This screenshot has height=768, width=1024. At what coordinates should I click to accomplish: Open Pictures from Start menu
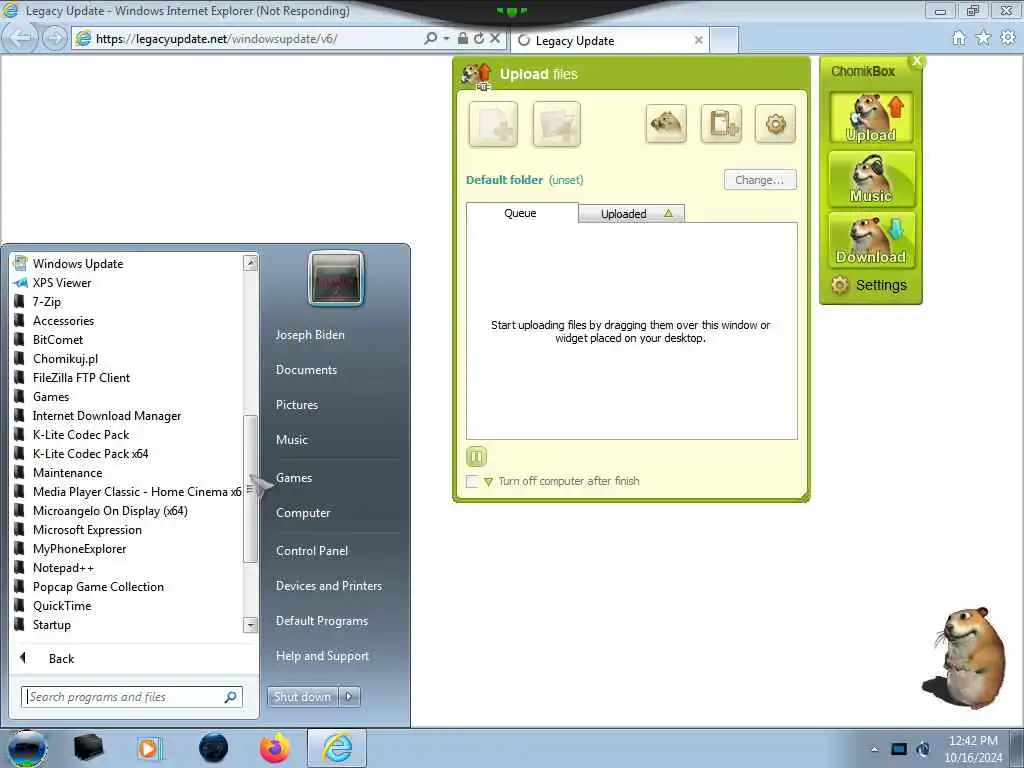coord(297,405)
